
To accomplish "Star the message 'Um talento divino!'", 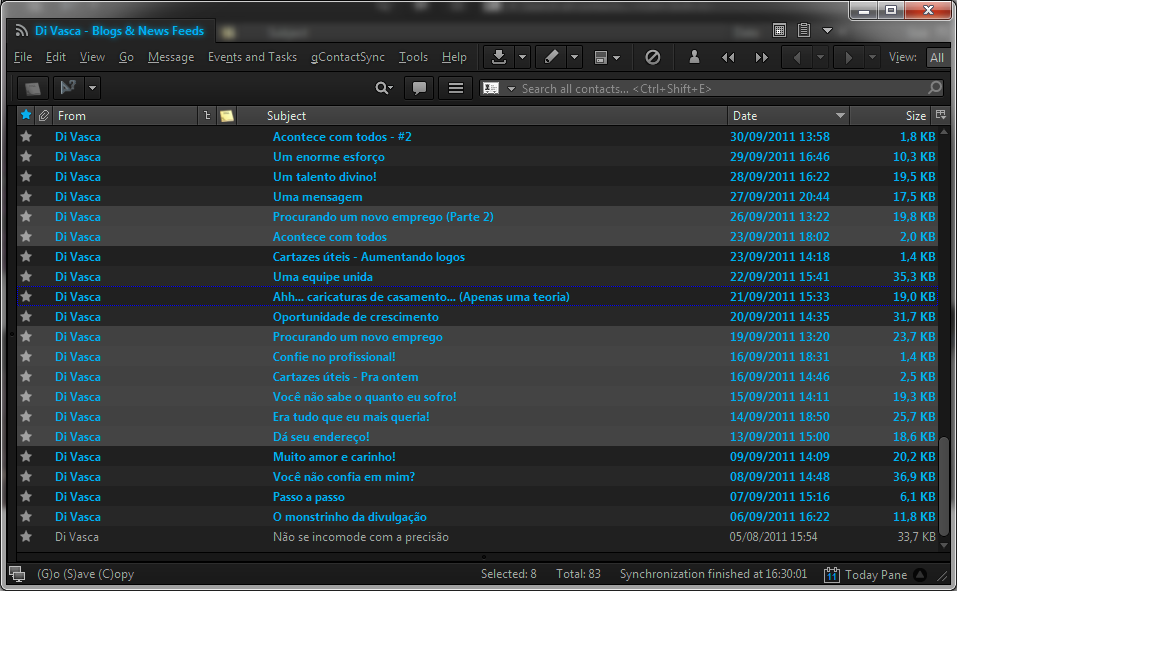I will tap(26, 176).
